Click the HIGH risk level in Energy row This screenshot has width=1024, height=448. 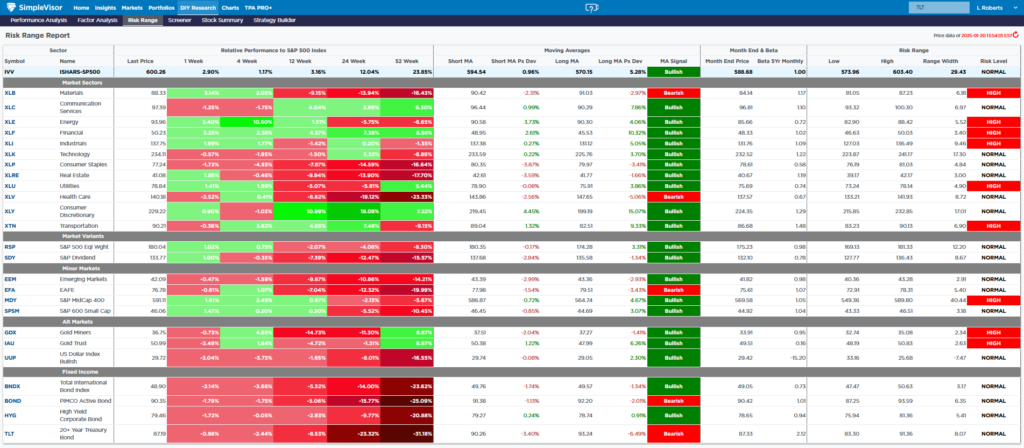[993, 122]
